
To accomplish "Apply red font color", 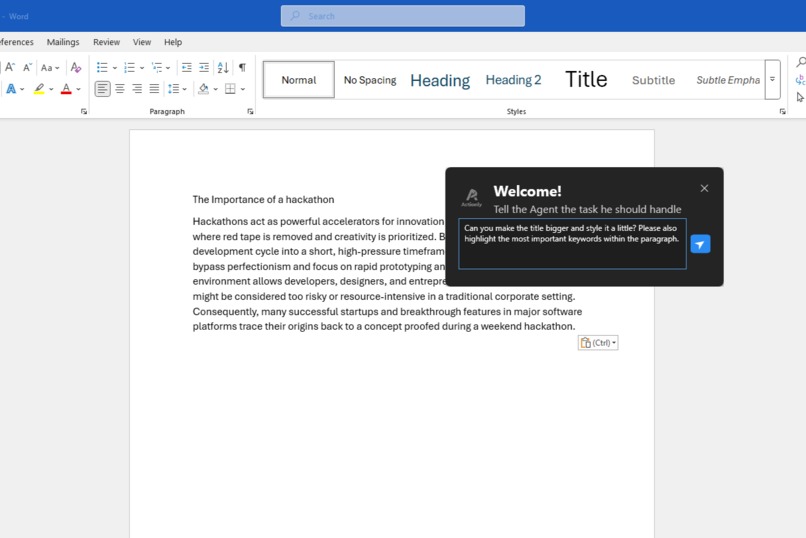I will [66, 89].
